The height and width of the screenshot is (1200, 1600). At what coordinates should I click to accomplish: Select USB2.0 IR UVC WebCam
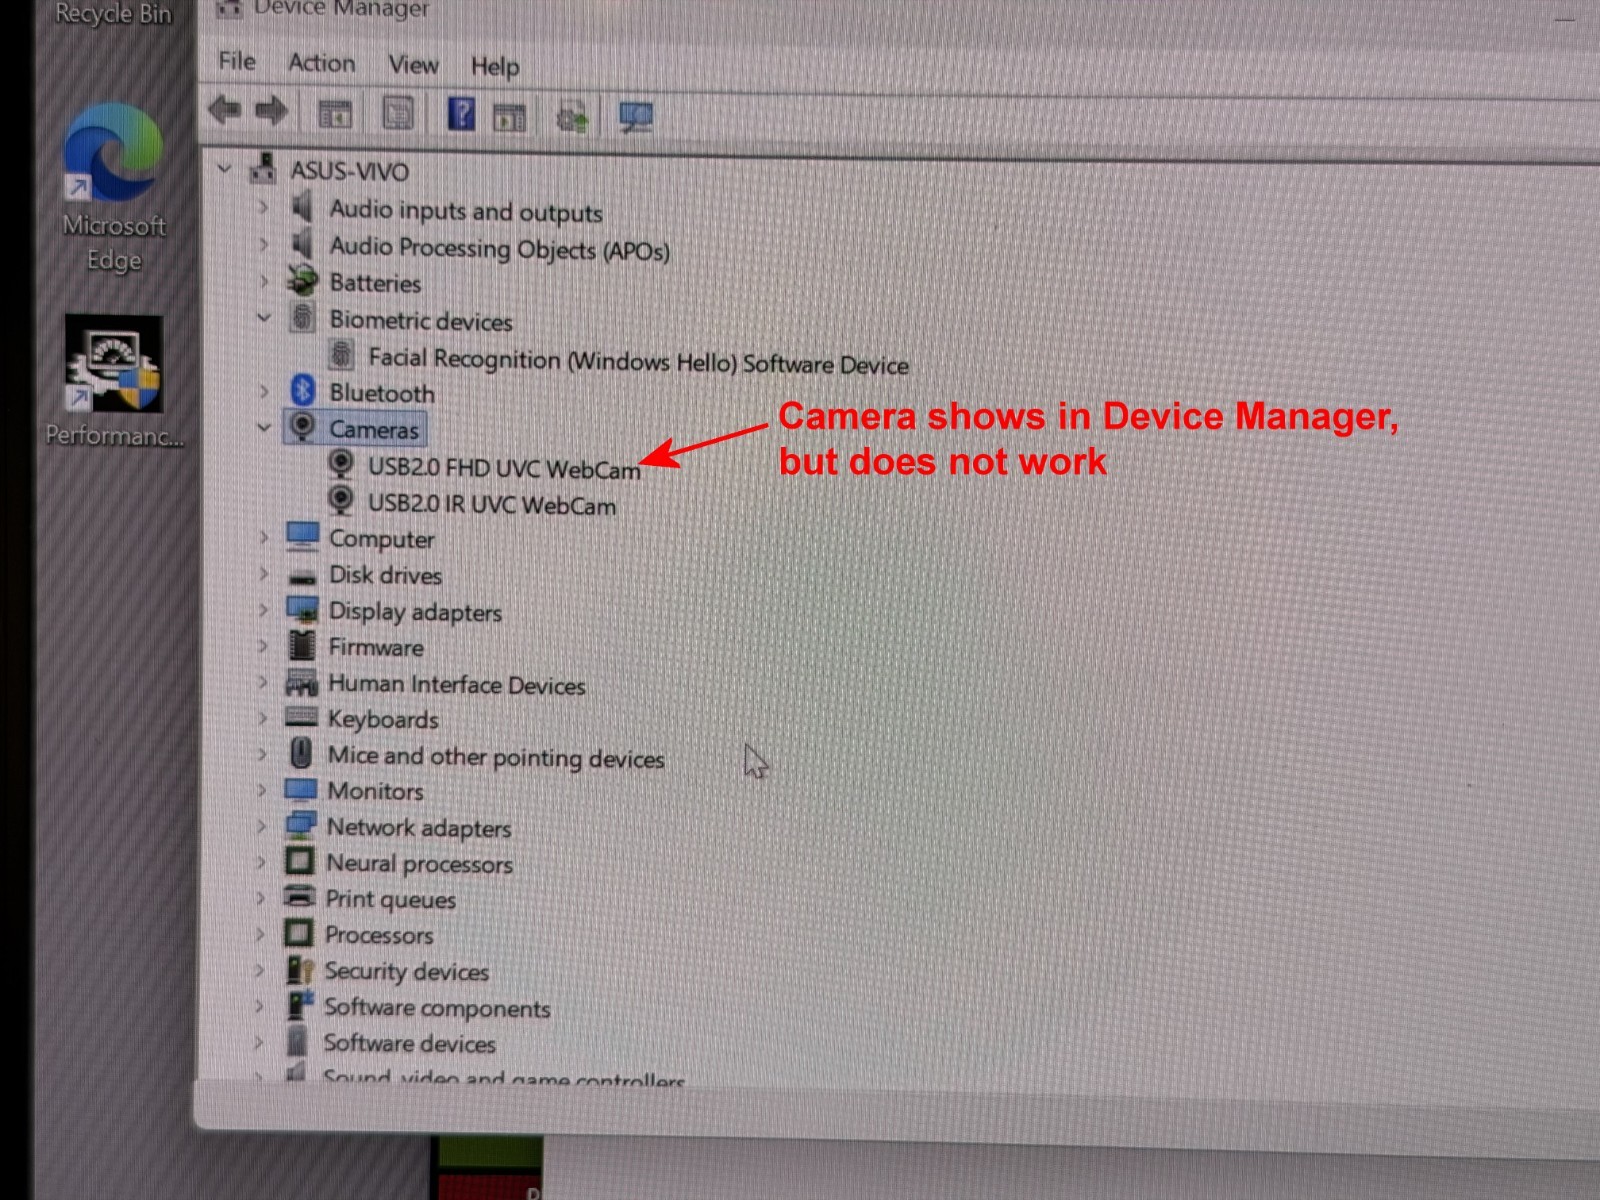(492, 504)
